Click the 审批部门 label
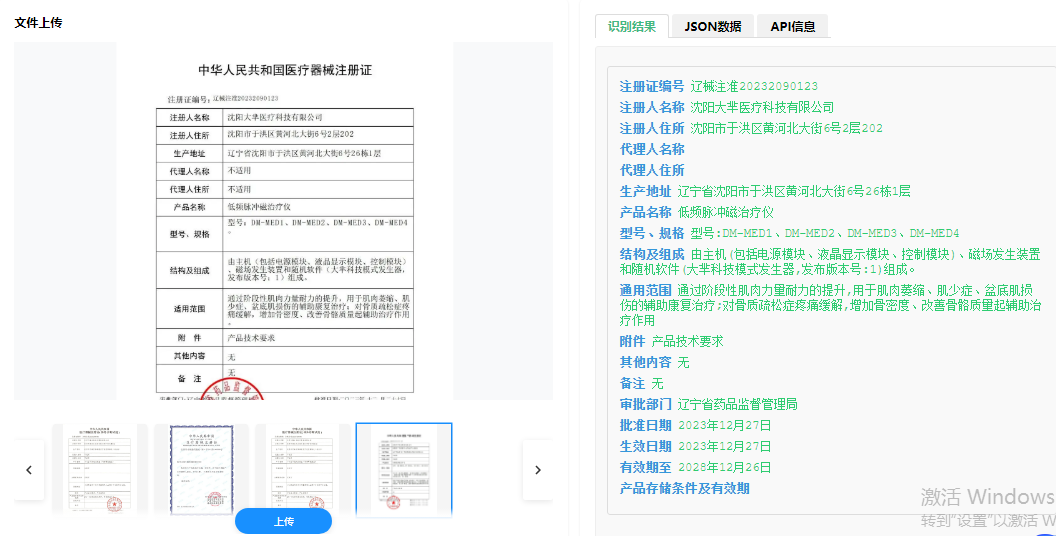This screenshot has width=1056, height=536. click(x=645, y=404)
